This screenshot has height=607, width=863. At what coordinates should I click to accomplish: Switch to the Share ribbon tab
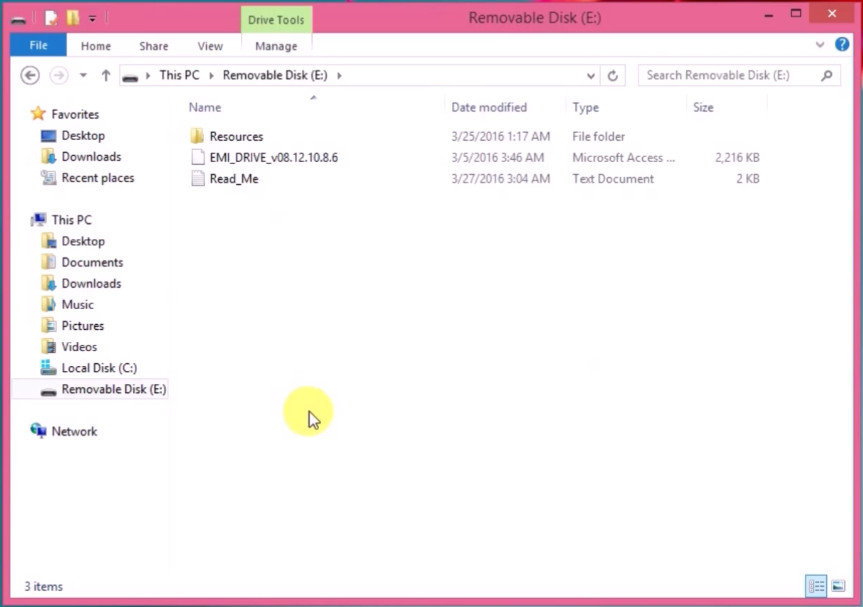click(154, 46)
